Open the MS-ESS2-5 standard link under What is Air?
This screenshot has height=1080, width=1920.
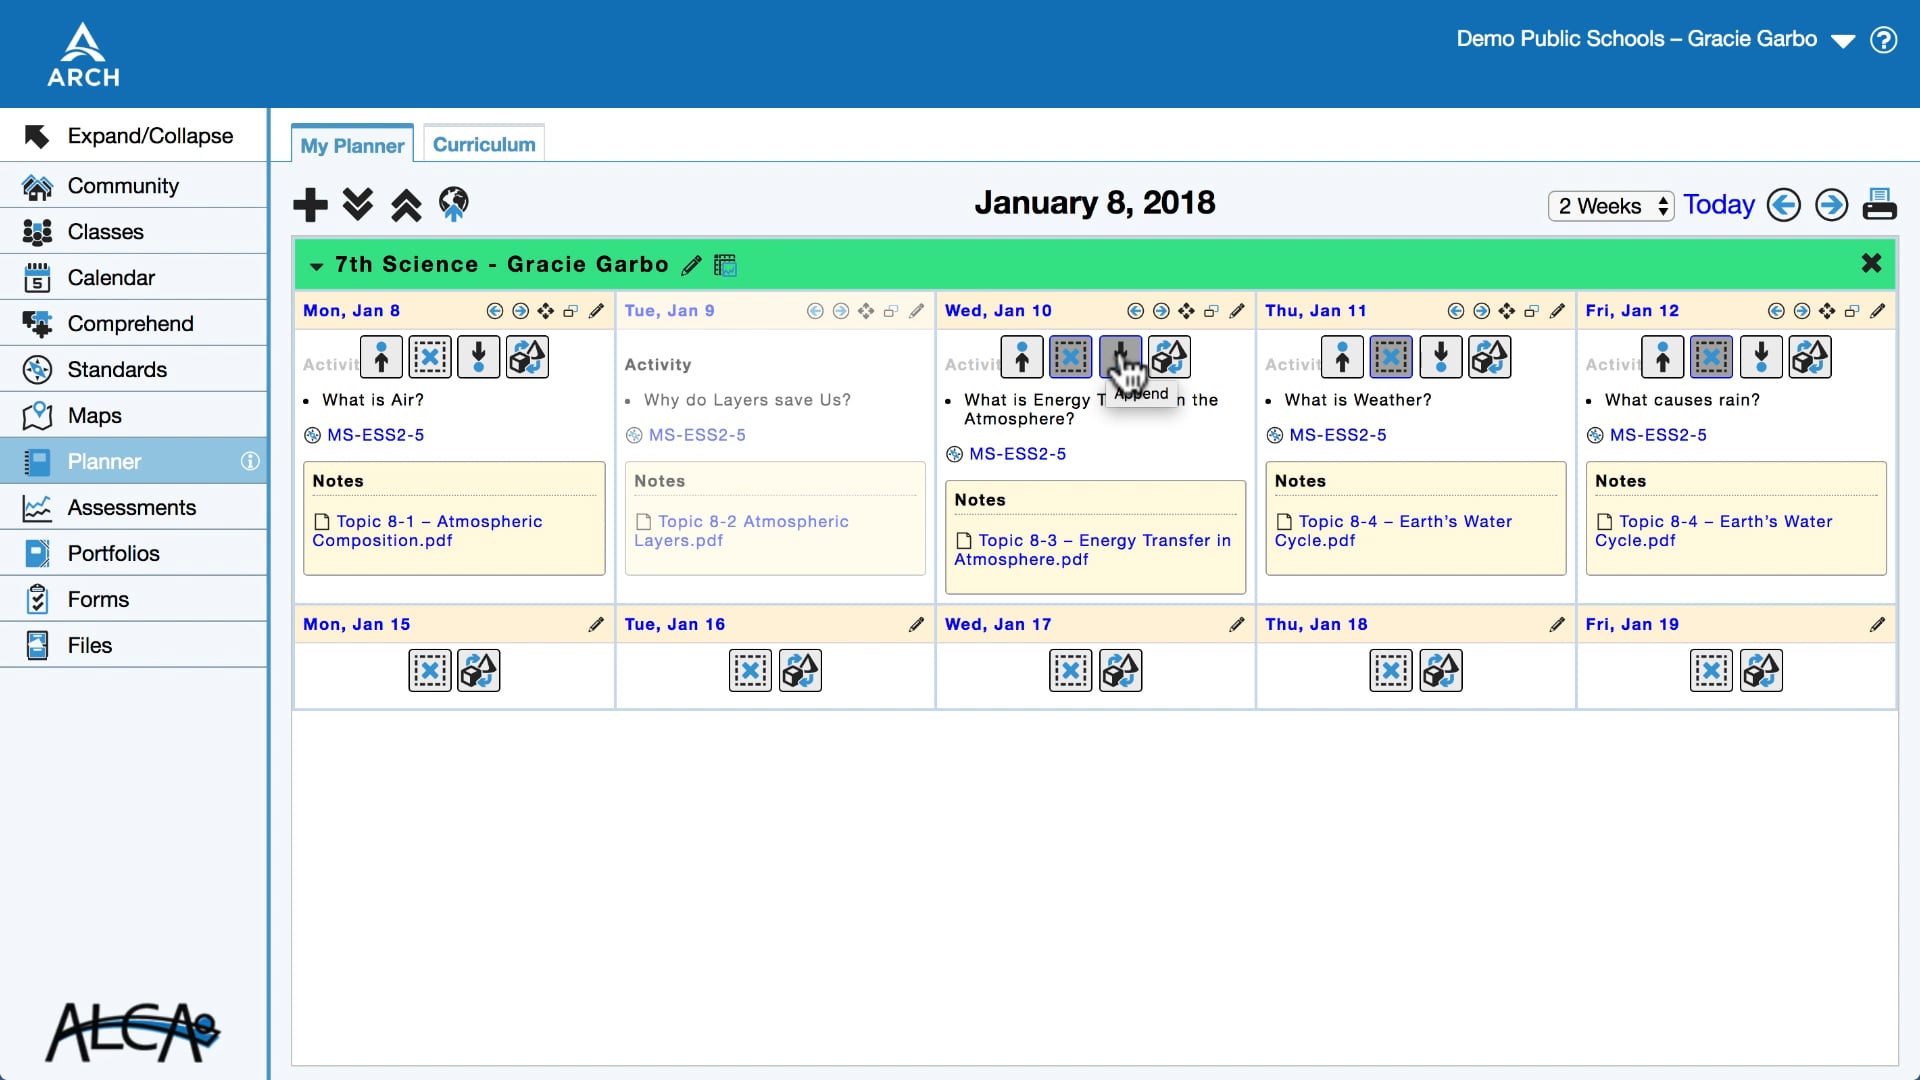pyautogui.click(x=375, y=435)
